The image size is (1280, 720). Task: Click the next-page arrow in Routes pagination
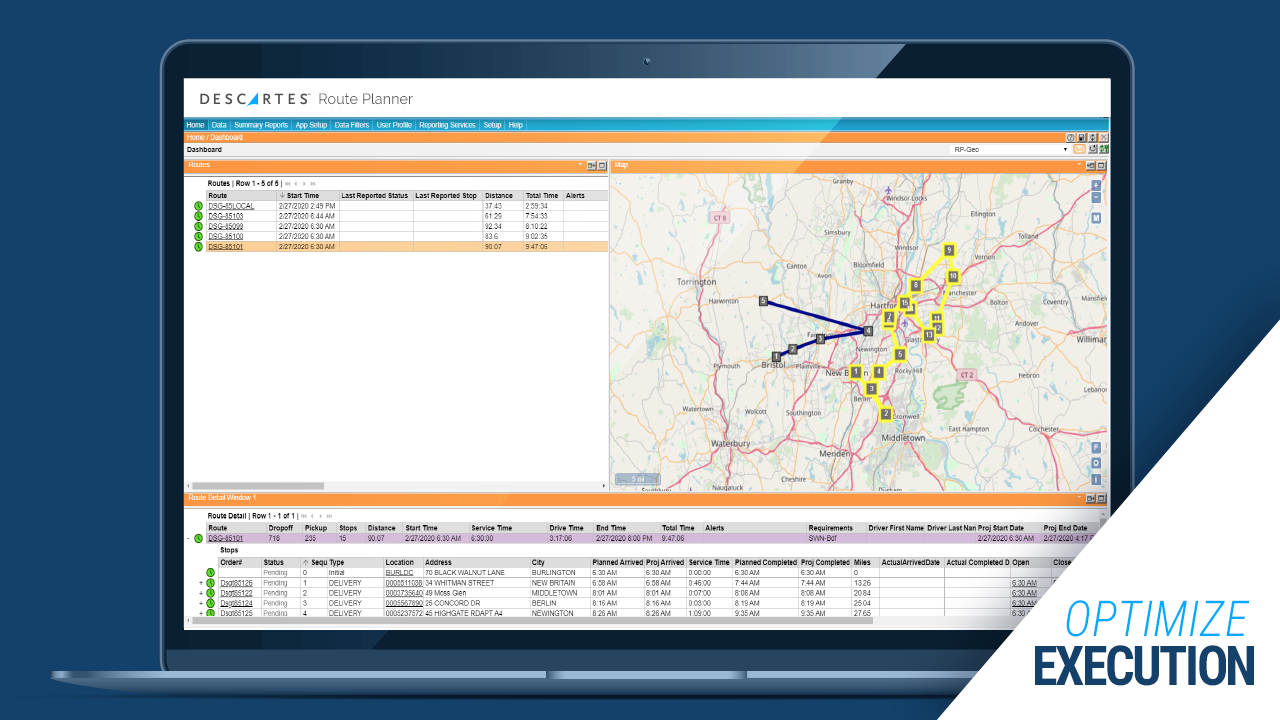click(306, 184)
